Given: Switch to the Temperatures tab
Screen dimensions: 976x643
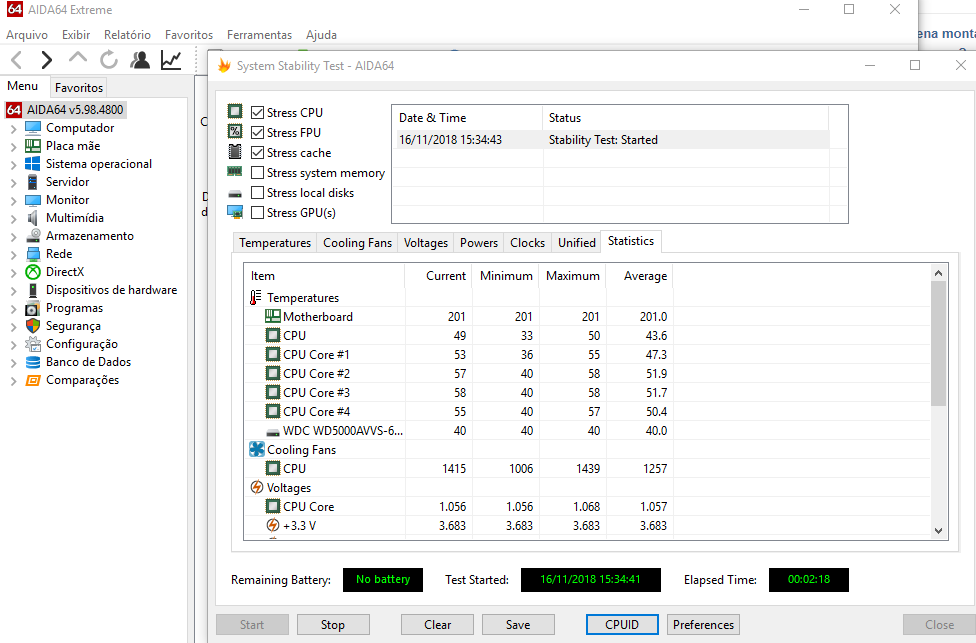Looking at the screenshot, I should click(x=274, y=243).
